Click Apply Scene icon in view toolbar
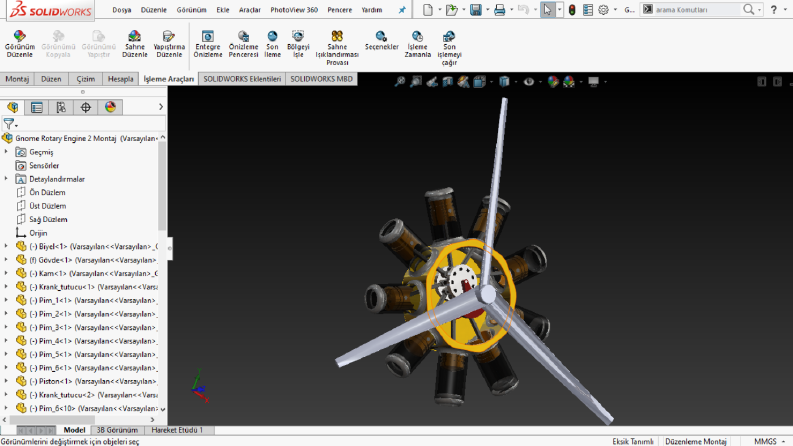Image resolution: width=793 pixels, height=446 pixels. tap(569, 81)
